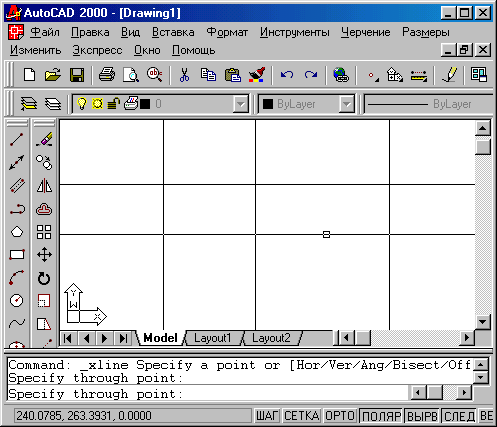Make object's layer current
Screen dimensions: 497x427
pos(29,104)
